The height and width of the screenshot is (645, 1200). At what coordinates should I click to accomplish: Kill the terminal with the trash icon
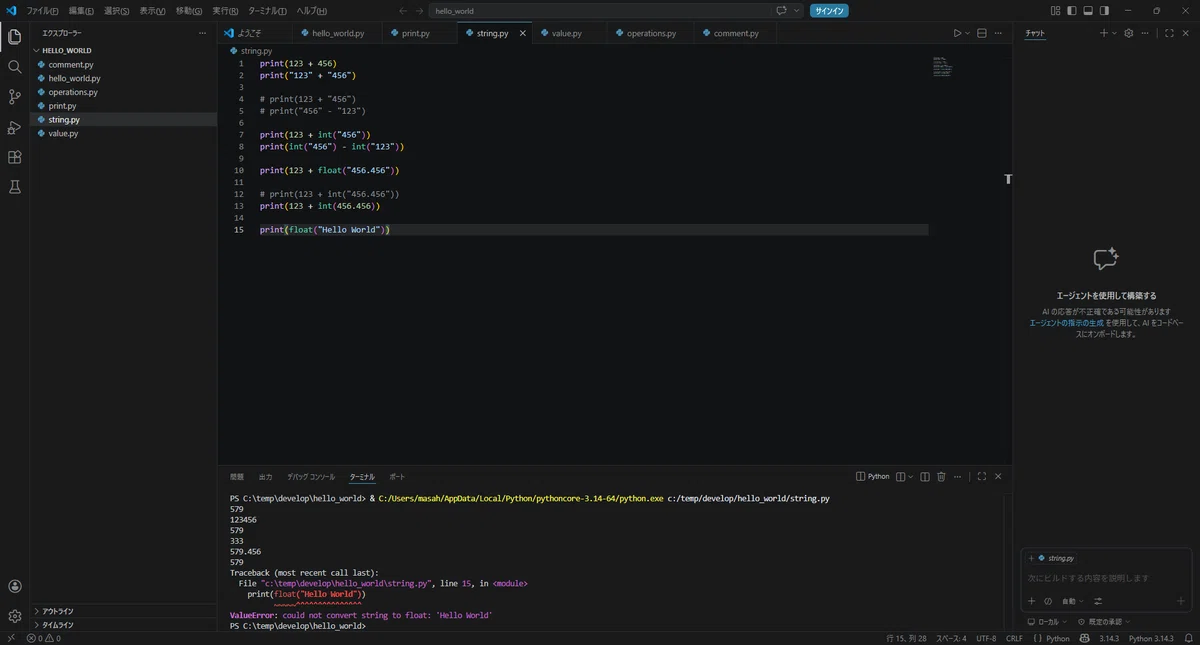pyautogui.click(x=941, y=477)
